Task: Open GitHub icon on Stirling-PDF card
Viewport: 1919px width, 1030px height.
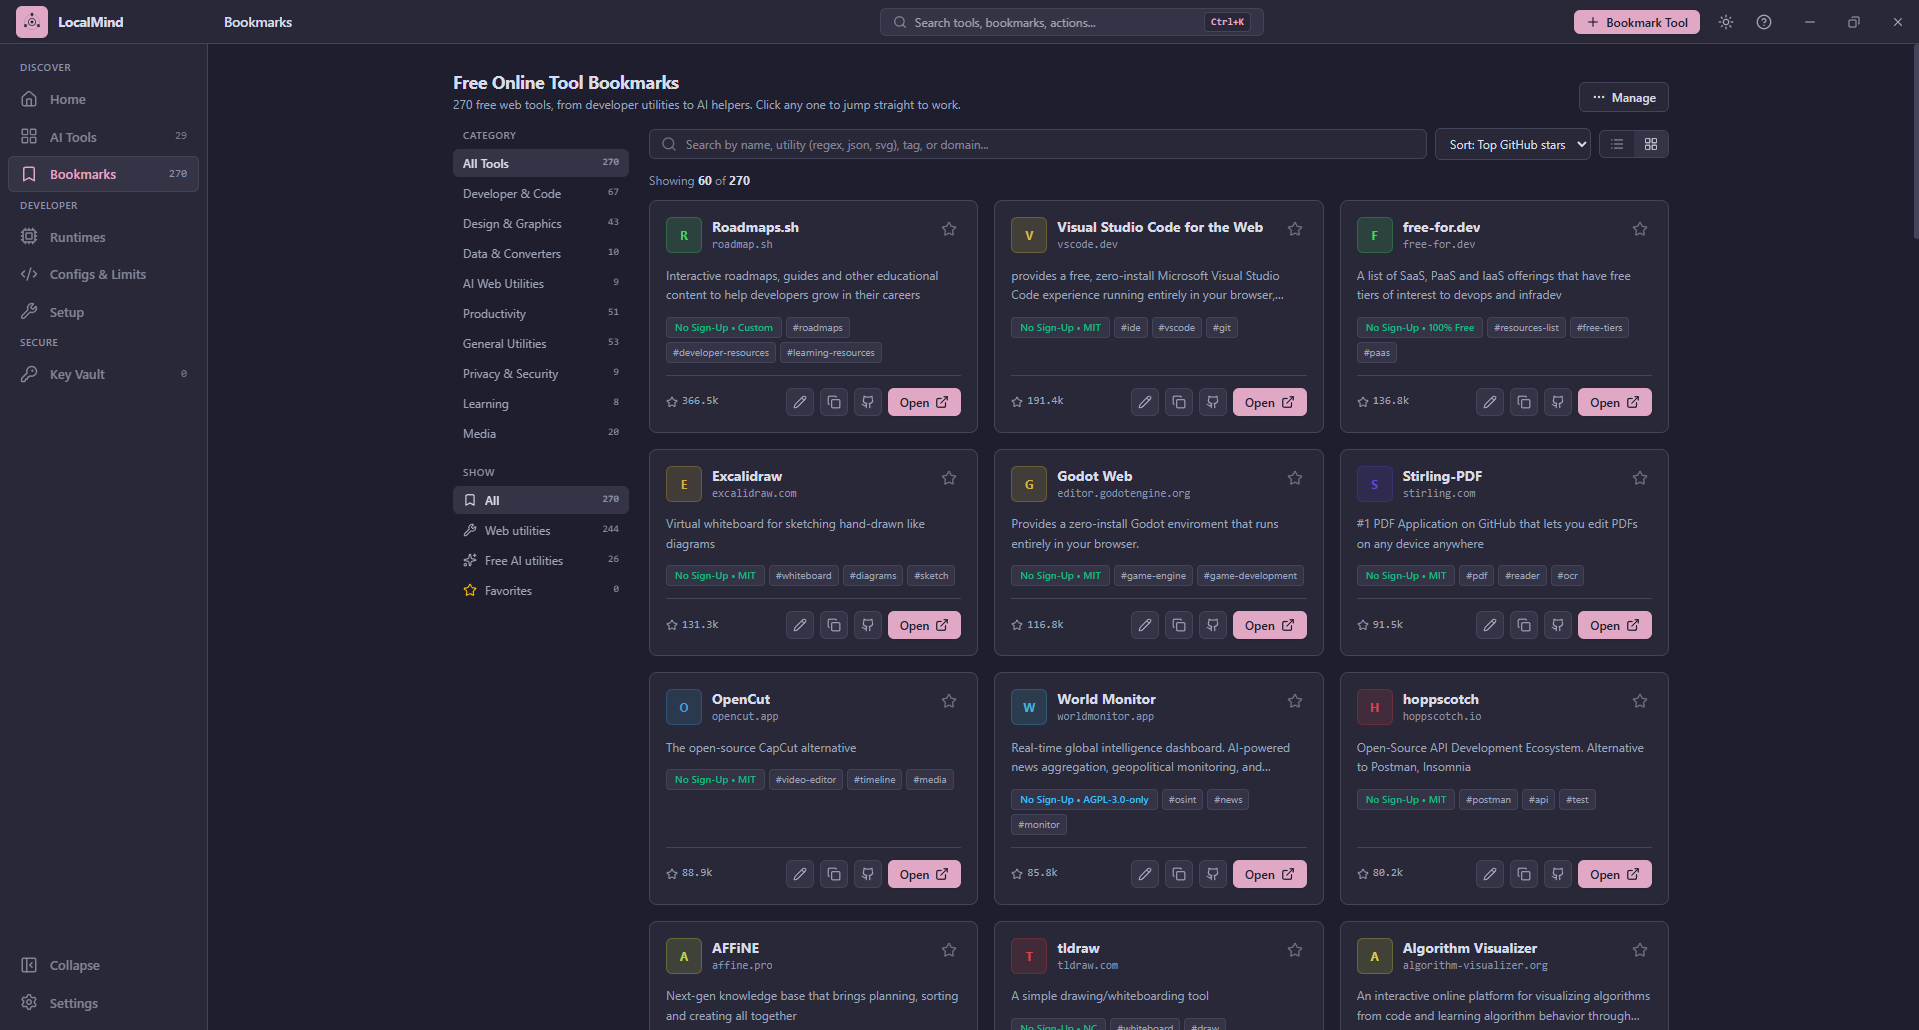Action: pyautogui.click(x=1558, y=625)
